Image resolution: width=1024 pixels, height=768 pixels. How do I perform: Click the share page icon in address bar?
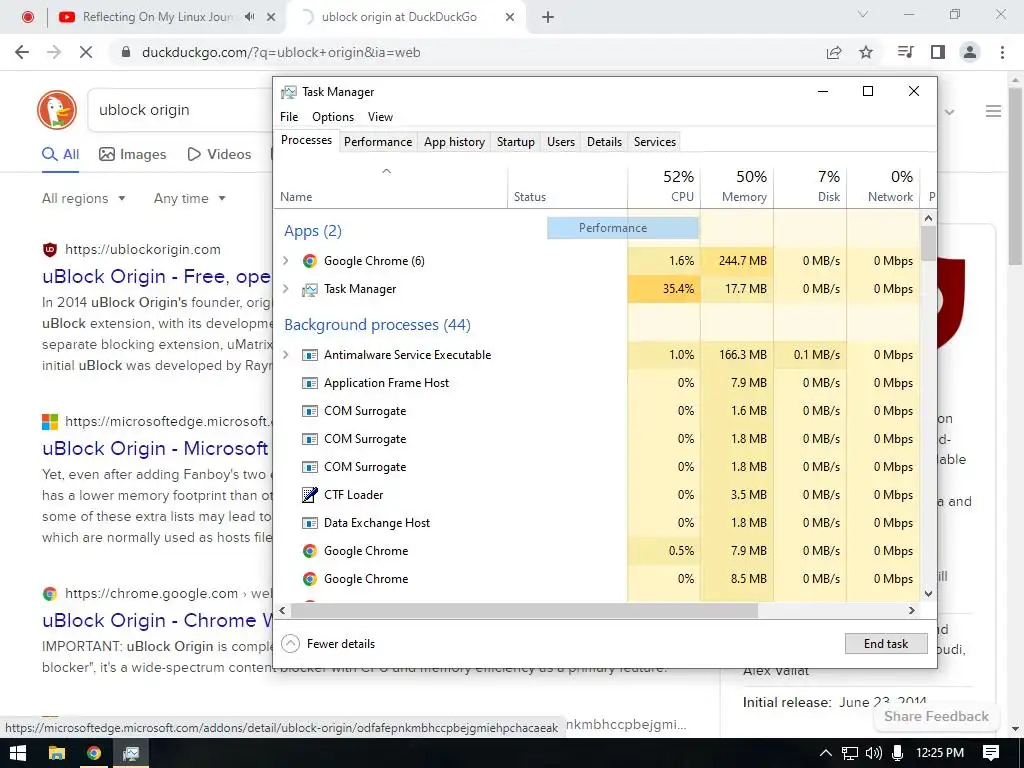[834, 52]
